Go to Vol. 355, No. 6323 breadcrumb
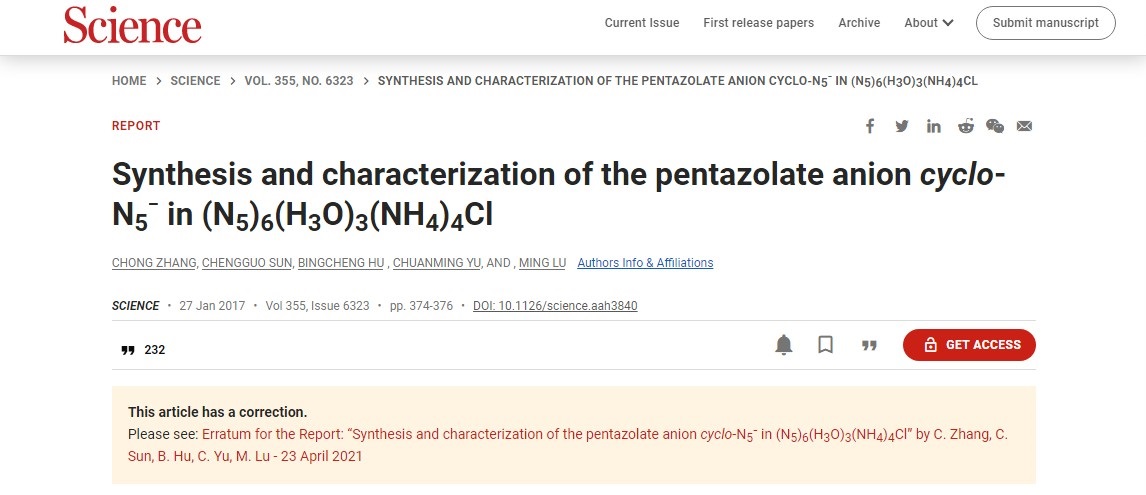The height and width of the screenshot is (495, 1146). (299, 81)
